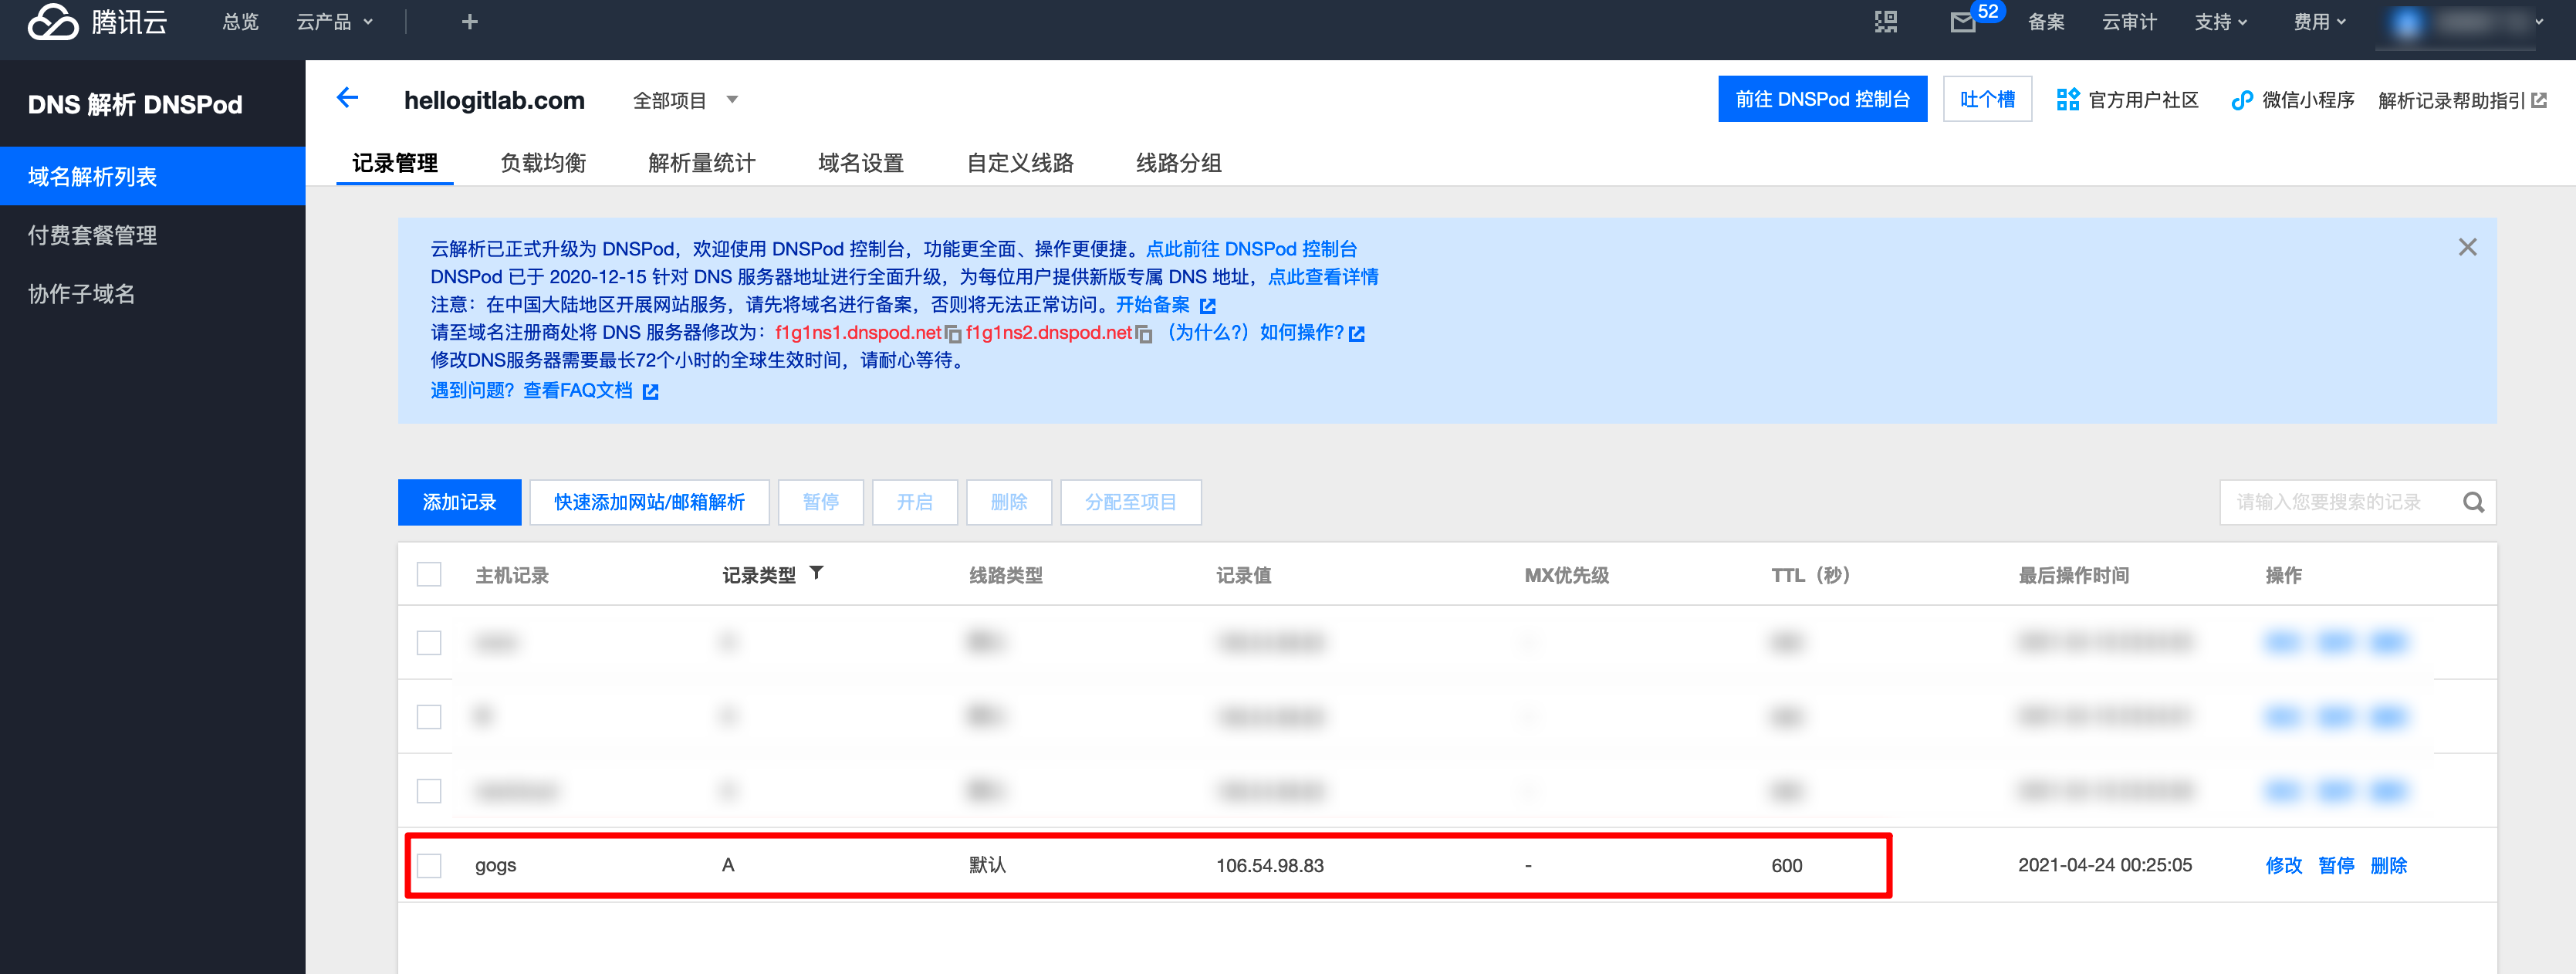Tick the third blurred record row checkbox
Viewport: 2576px width, 974px height.
(x=429, y=790)
